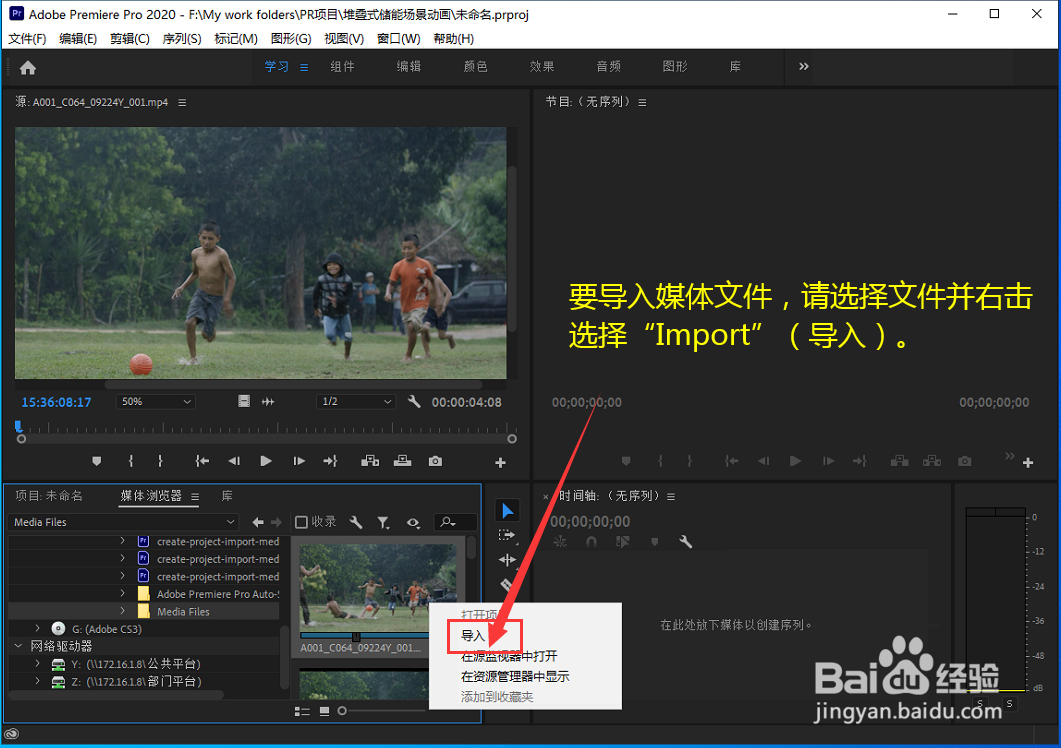
Task: Select the Play button in source monitor
Action: (264, 461)
